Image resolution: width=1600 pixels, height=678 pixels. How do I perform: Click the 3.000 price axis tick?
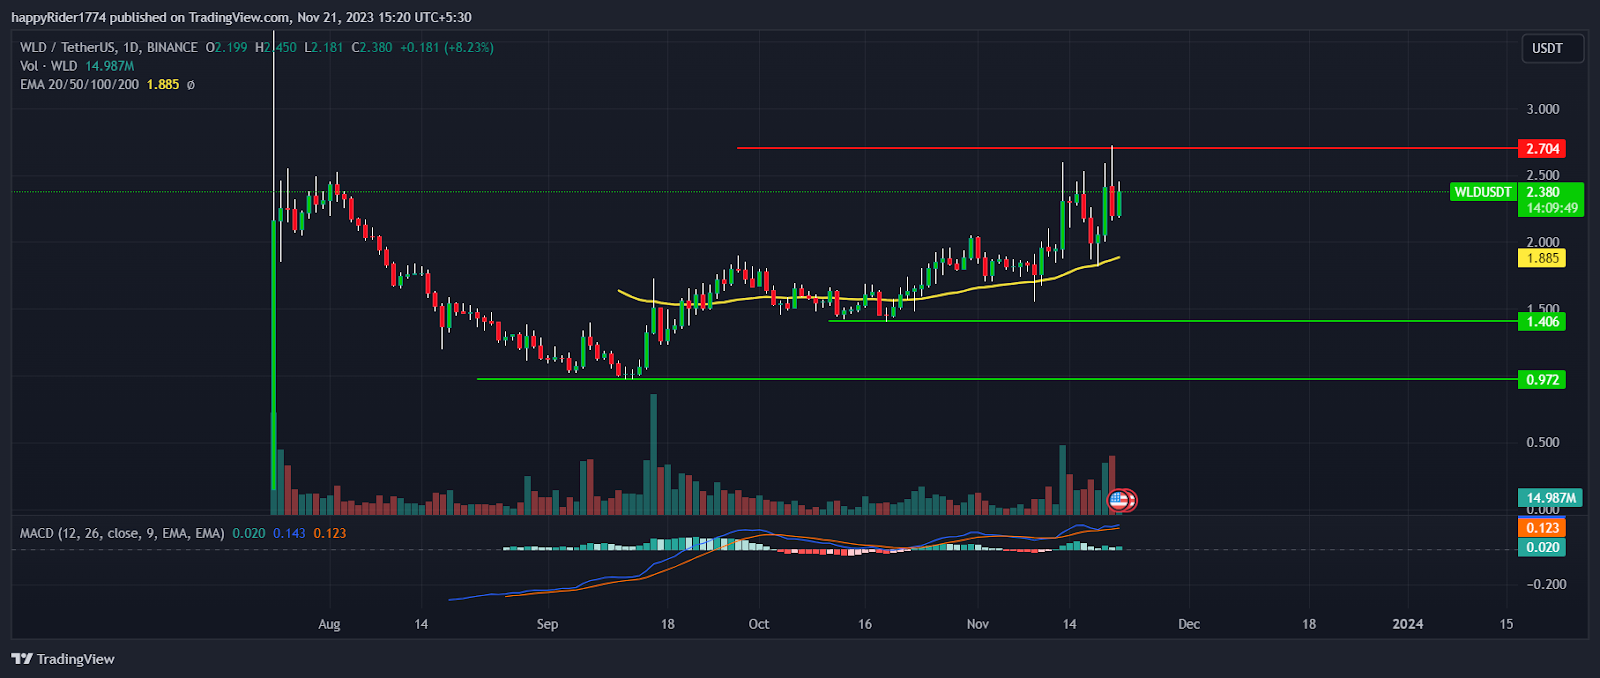1543,109
